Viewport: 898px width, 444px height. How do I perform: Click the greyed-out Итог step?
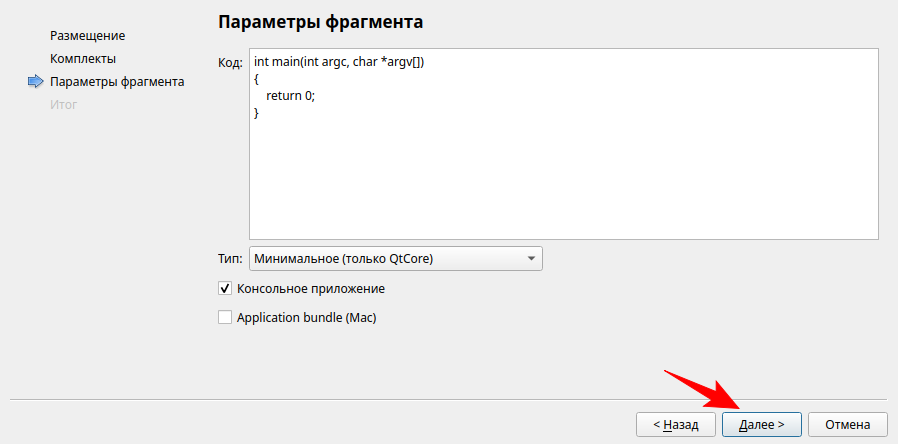click(x=63, y=104)
